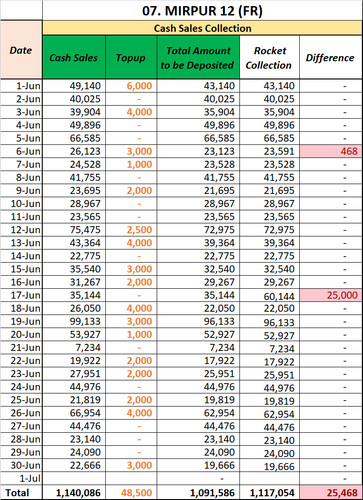Click topup value 6,000
Image resolution: width=363 pixels, height=500 pixels.
pos(131,86)
